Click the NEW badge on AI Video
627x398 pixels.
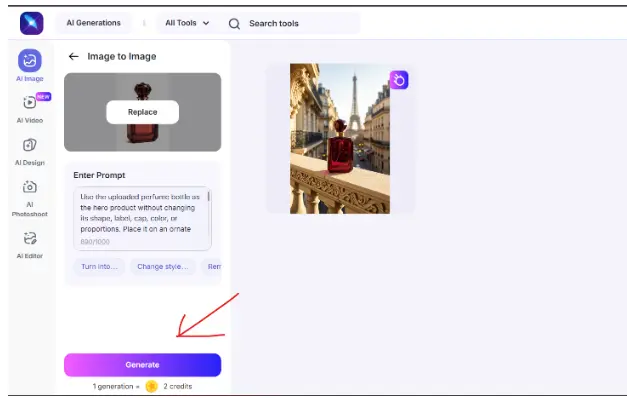[43, 97]
